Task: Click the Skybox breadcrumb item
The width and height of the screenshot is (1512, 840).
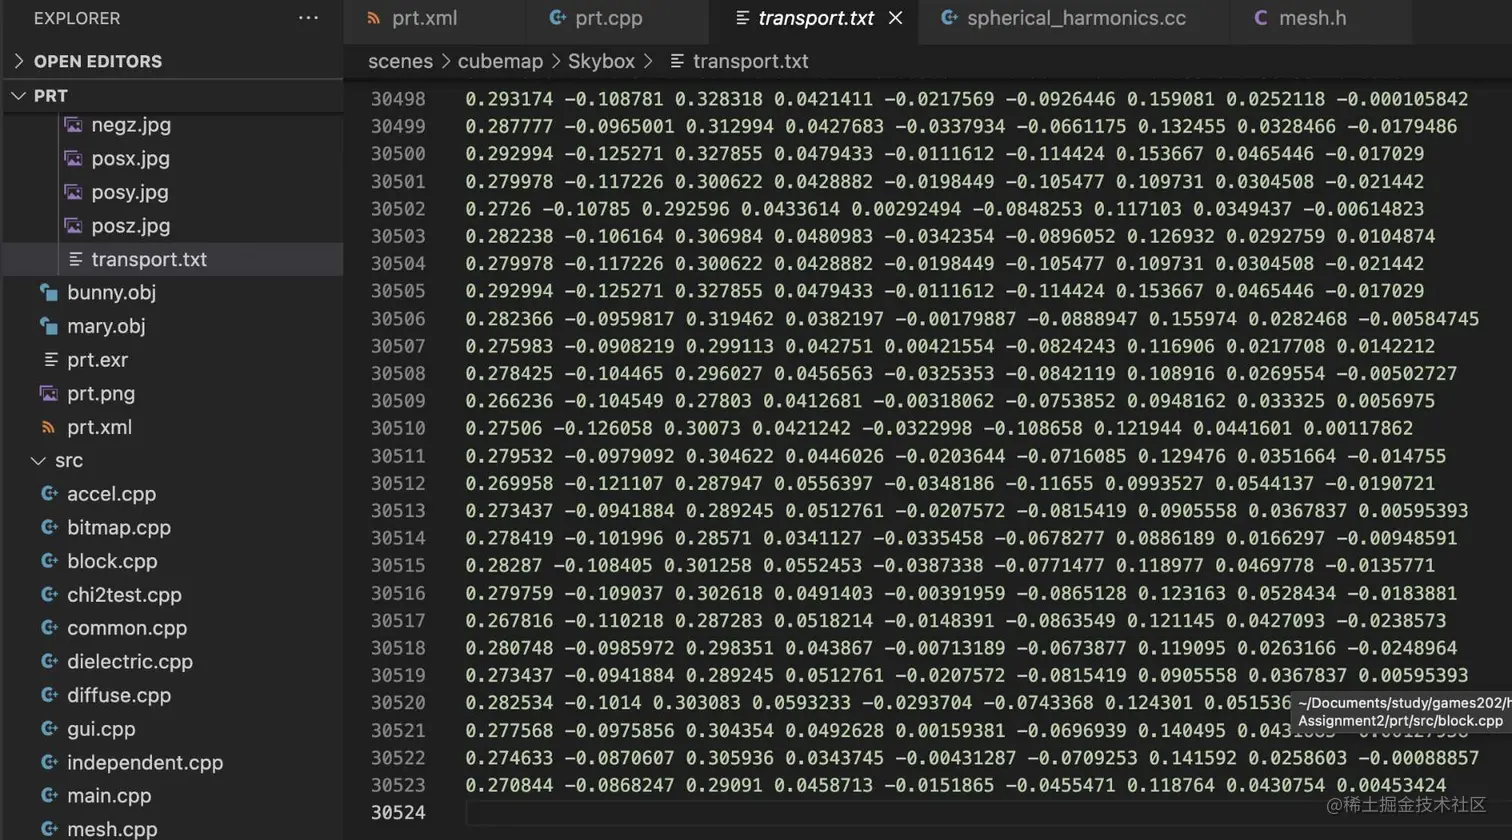Action: coord(602,61)
